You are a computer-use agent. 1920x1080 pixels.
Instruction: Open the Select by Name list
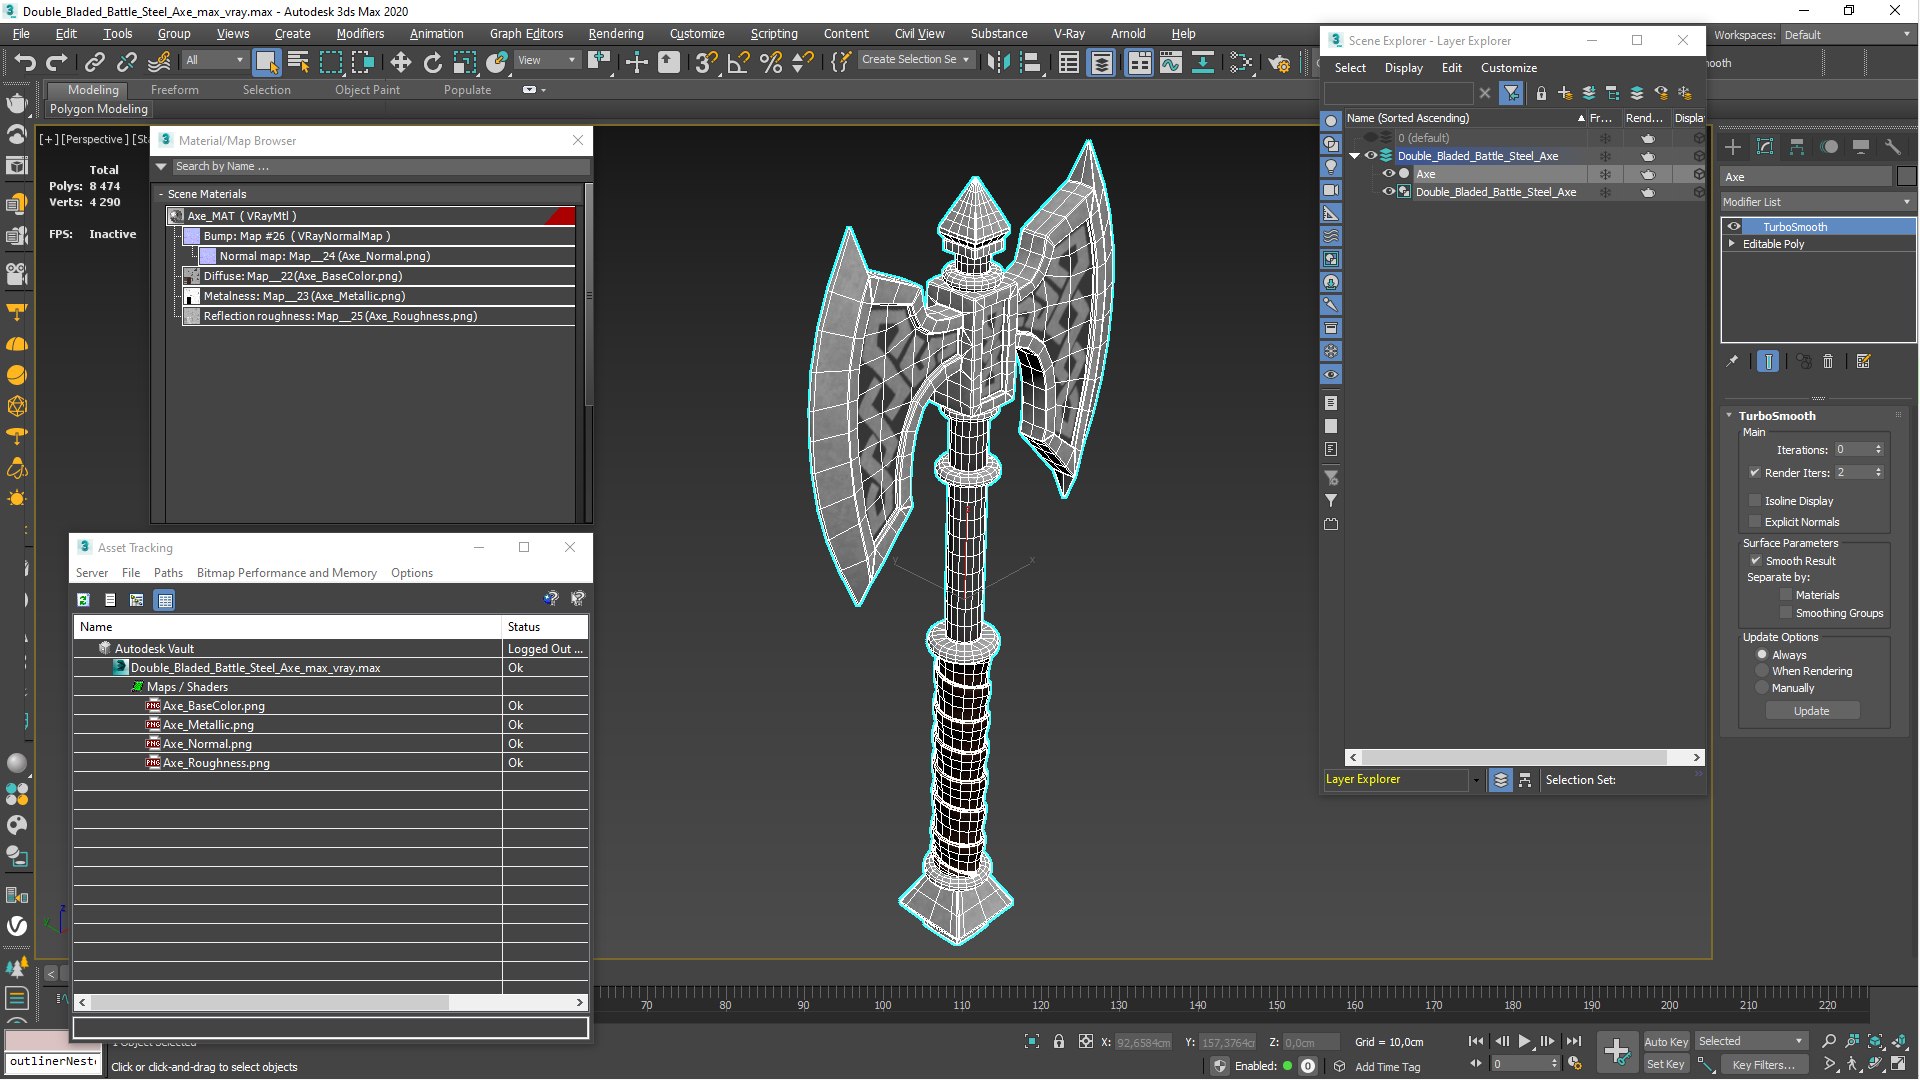pyautogui.click(x=298, y=62)
